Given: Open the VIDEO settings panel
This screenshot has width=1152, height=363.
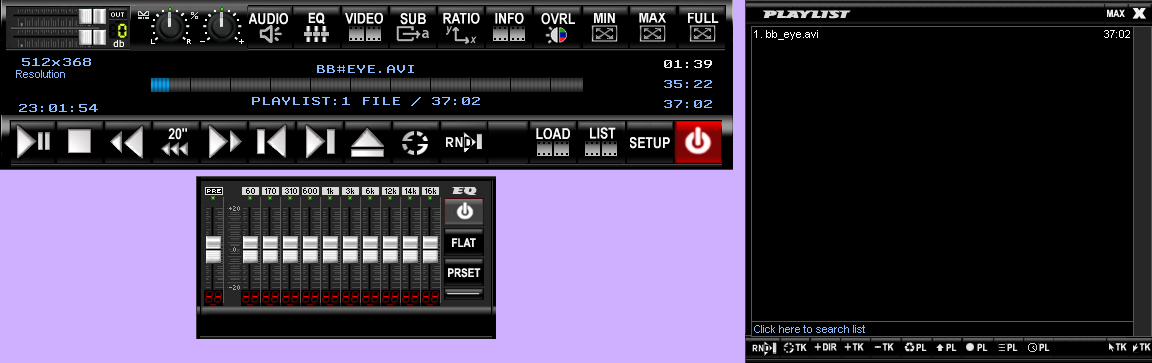Looking at the screenshot, I should (x=364, y=27).
